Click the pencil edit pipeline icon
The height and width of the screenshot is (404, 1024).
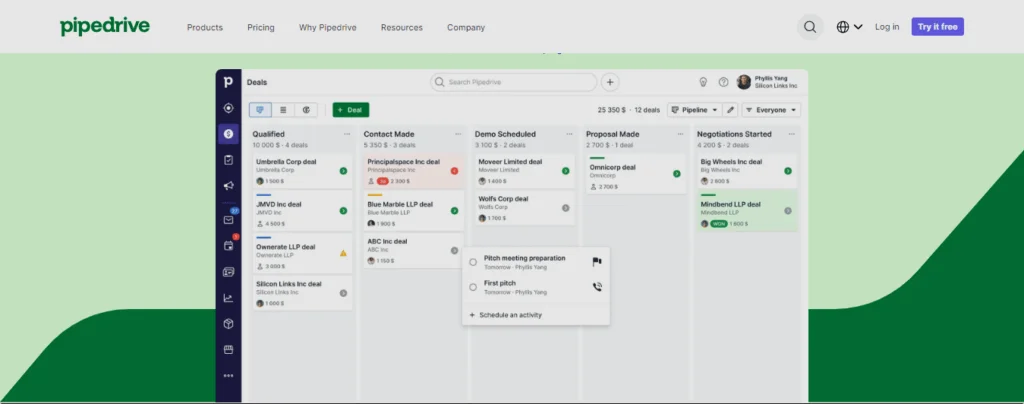(x=730, y=110)
